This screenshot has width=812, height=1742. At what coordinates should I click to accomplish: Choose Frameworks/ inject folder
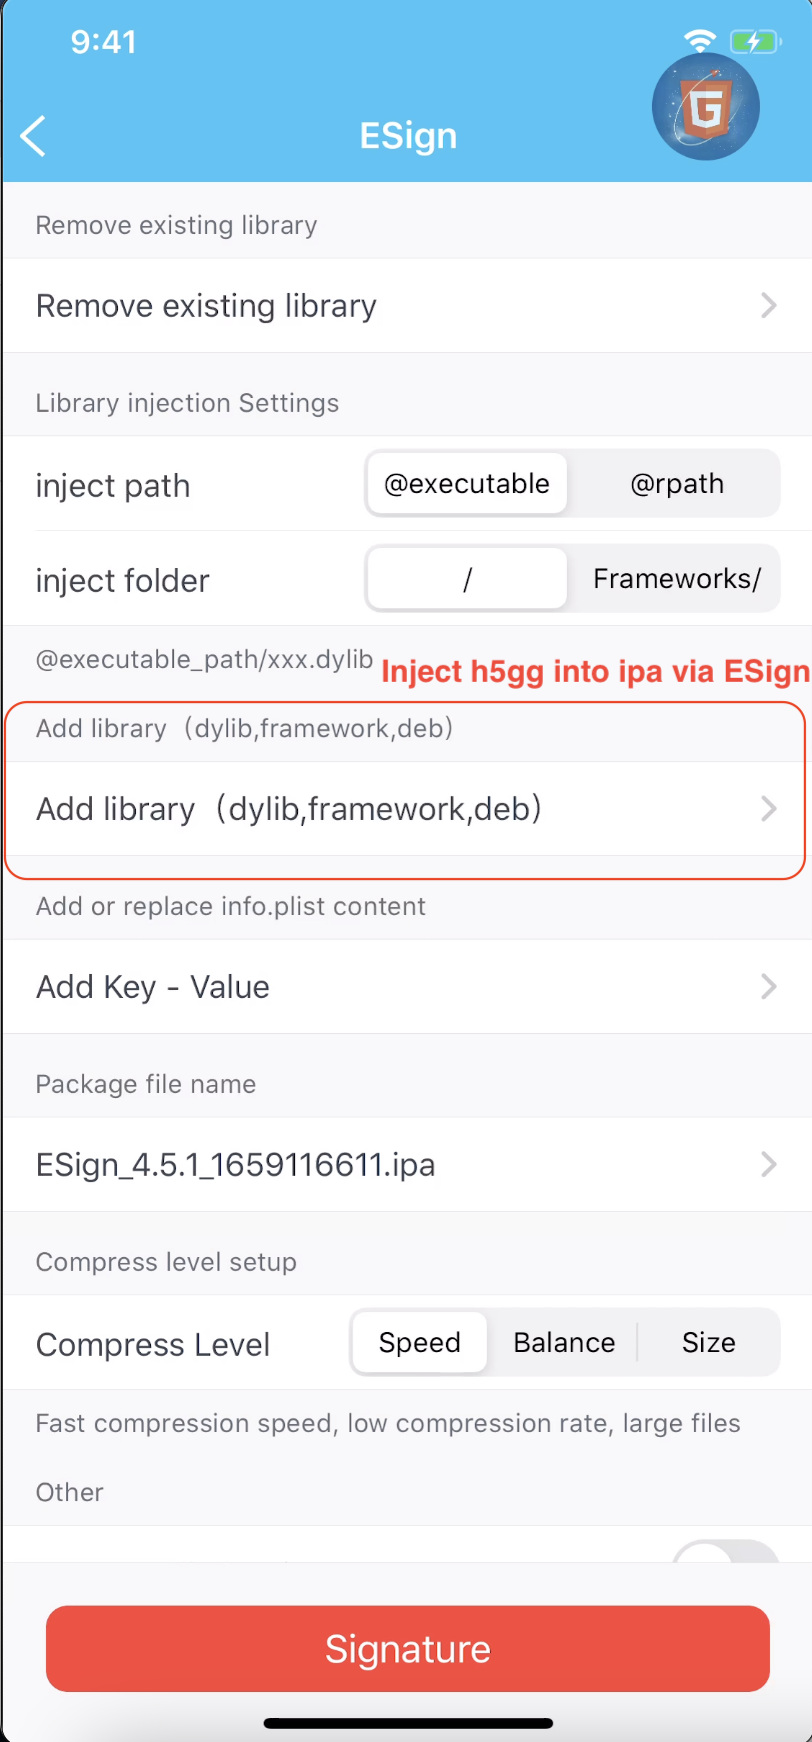click(676, 579)
